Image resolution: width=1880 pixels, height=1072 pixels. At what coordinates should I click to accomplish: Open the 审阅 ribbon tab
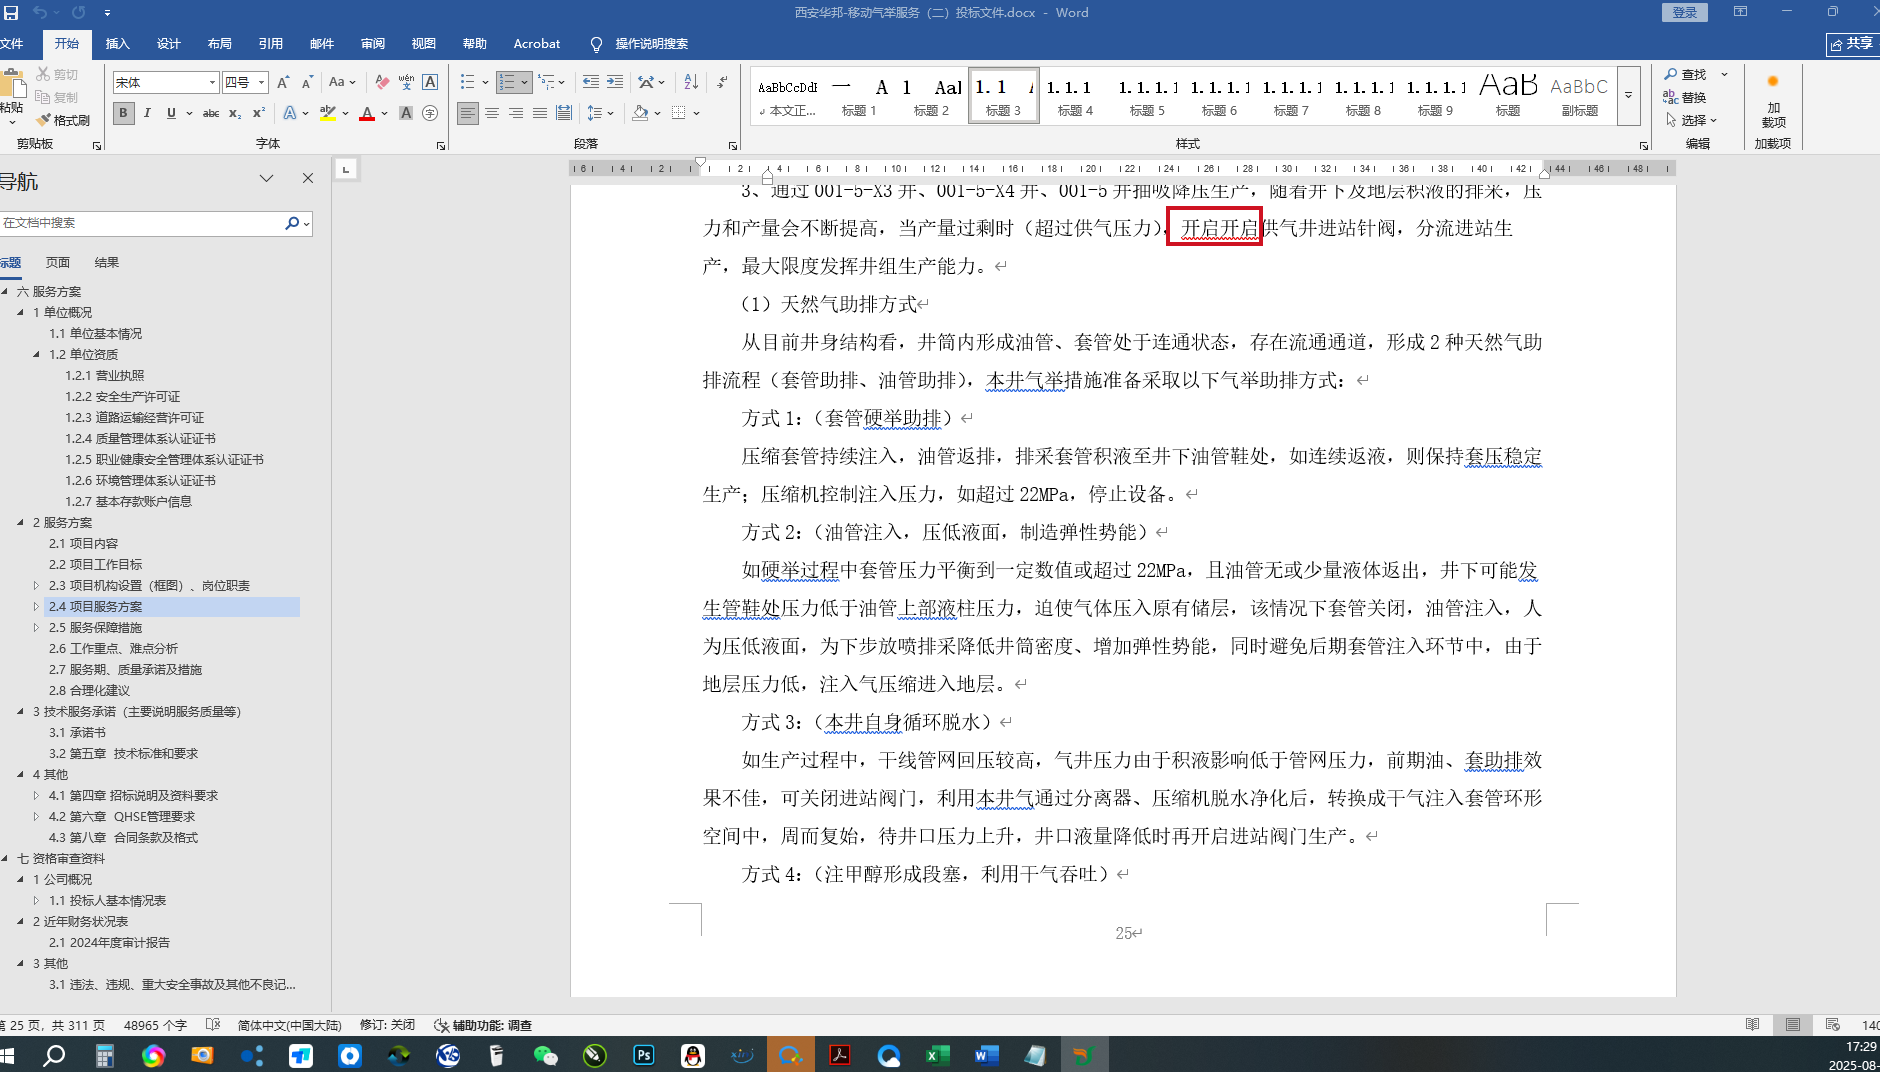pos(373,44)
